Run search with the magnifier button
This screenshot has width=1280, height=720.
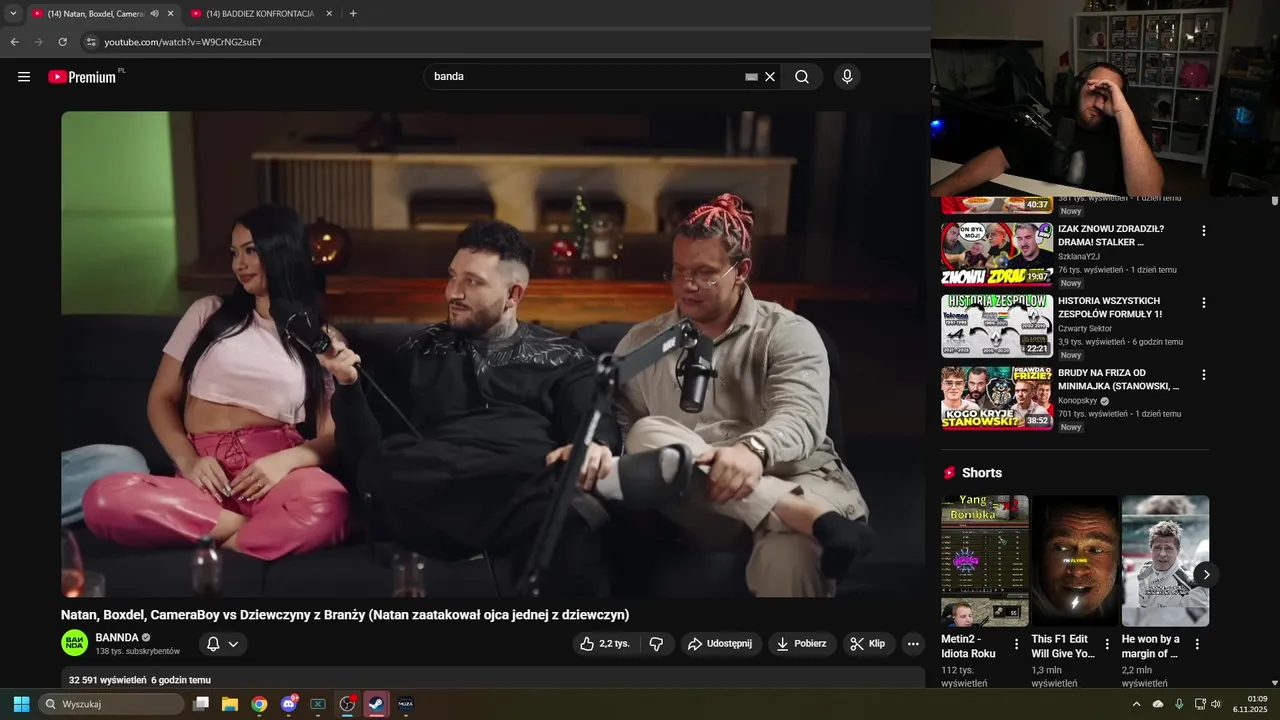[x=802, y=77]
